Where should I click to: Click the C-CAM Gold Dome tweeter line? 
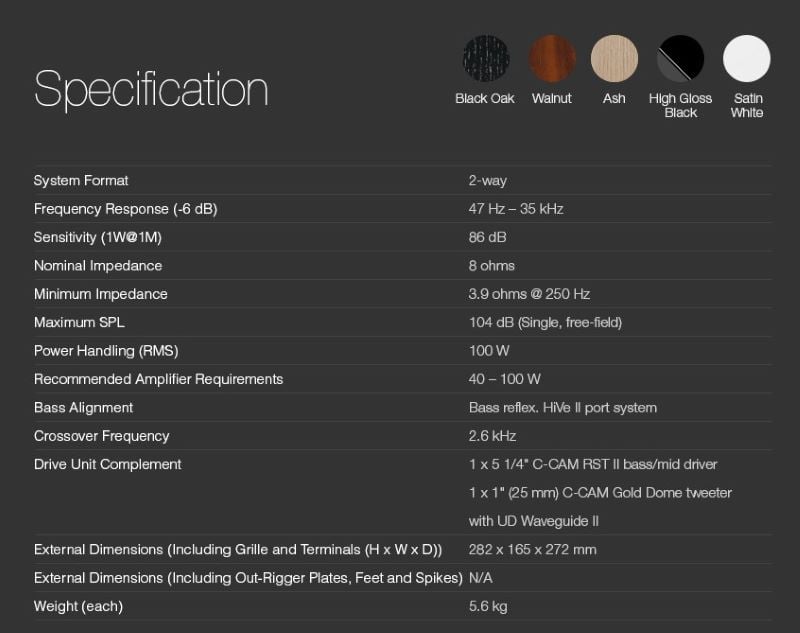pyautogui.click(x=600, y=493)
